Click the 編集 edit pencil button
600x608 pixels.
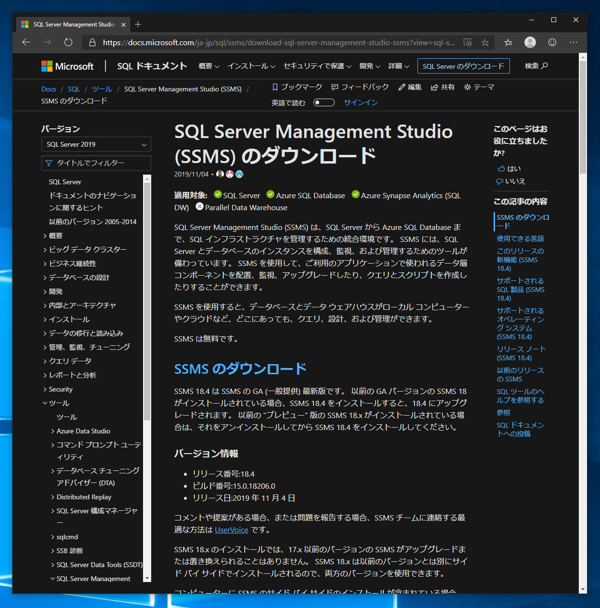410,87
